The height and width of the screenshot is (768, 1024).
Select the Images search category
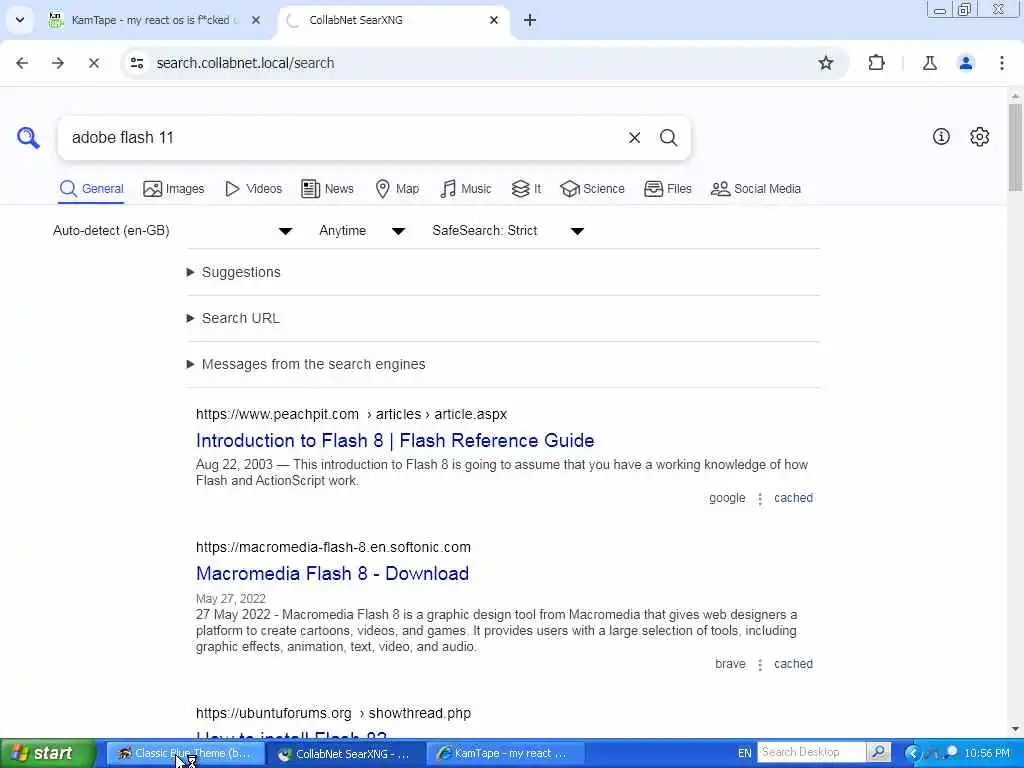[174, 189]
